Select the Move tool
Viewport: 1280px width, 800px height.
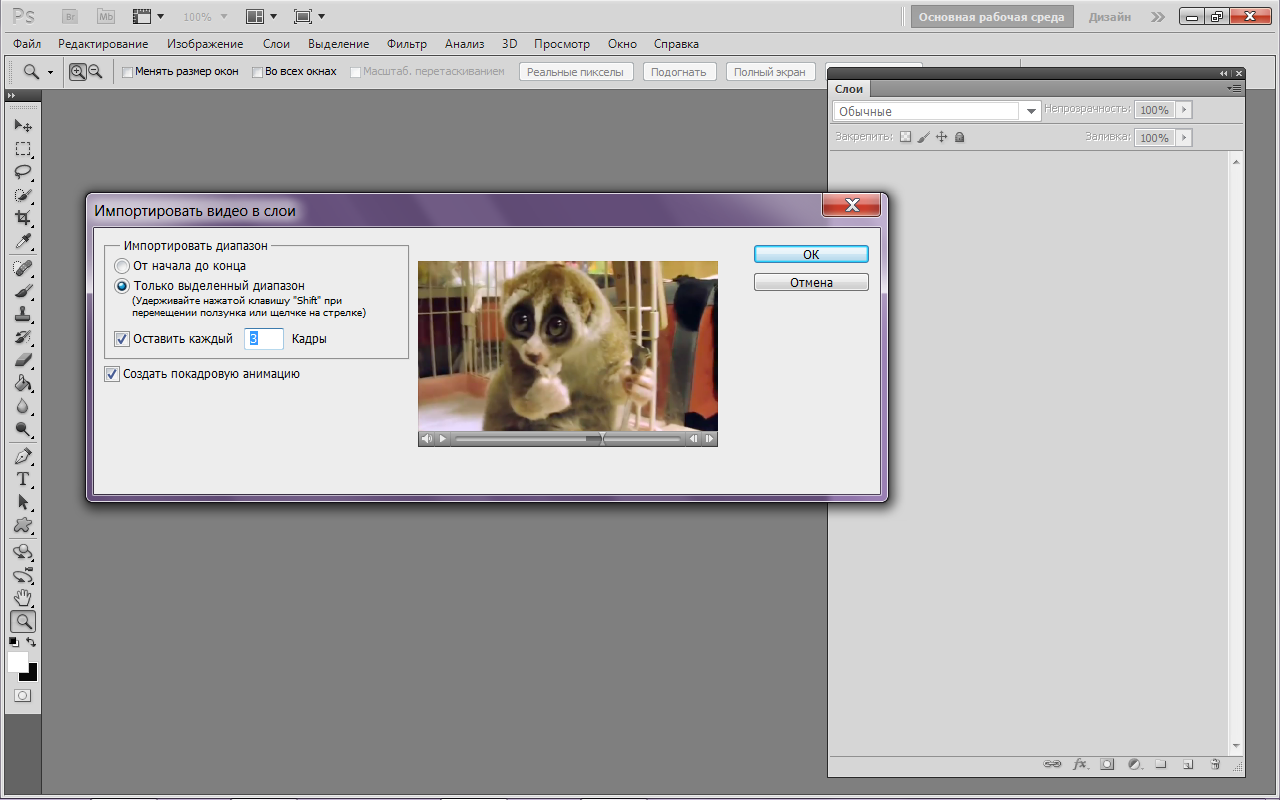tap(23, 126)
